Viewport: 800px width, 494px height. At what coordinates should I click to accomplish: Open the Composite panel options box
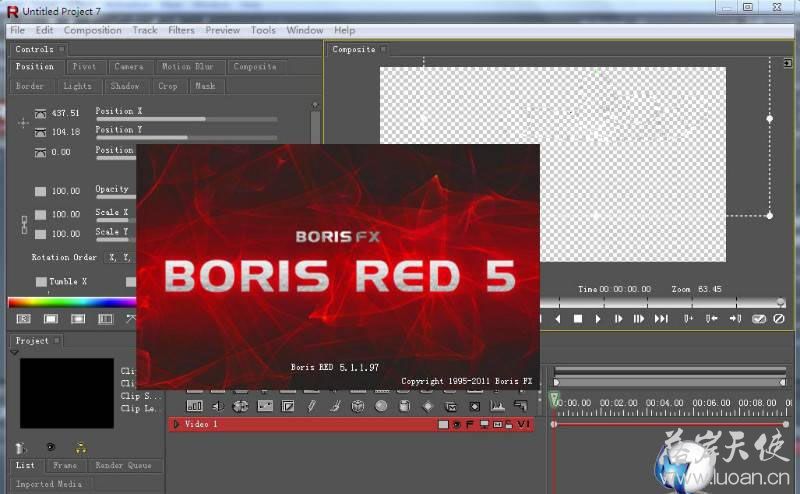click(x=383, y=49)
